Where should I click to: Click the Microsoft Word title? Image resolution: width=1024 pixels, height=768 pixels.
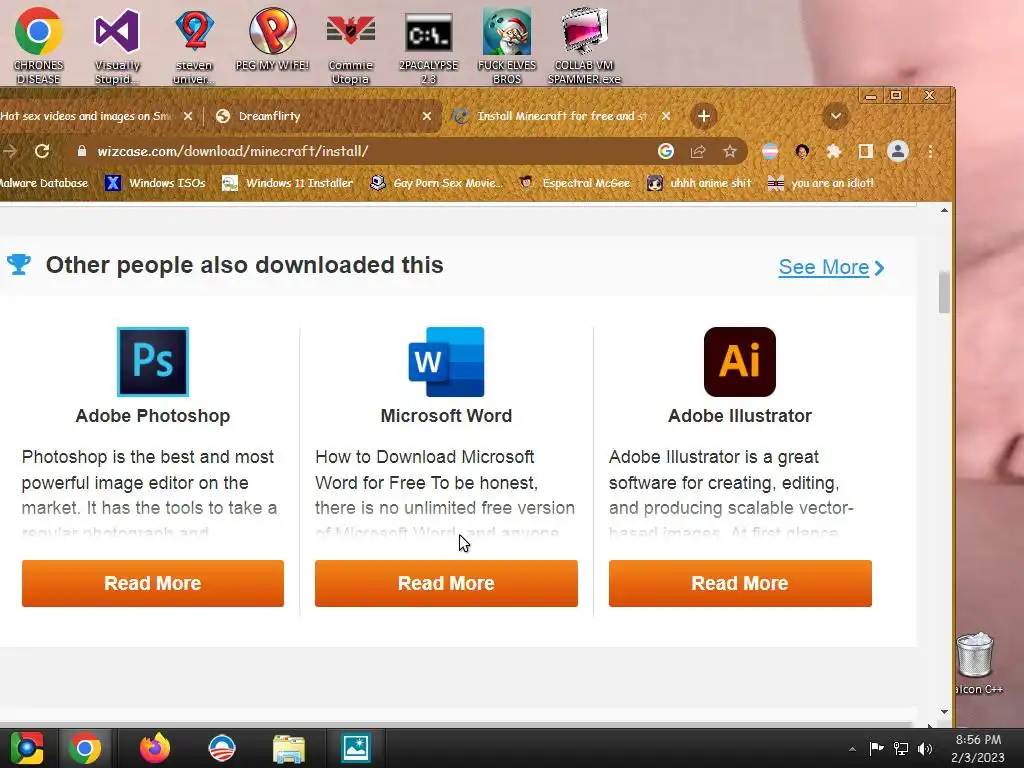pyautogui.click(x=446, y=416)
